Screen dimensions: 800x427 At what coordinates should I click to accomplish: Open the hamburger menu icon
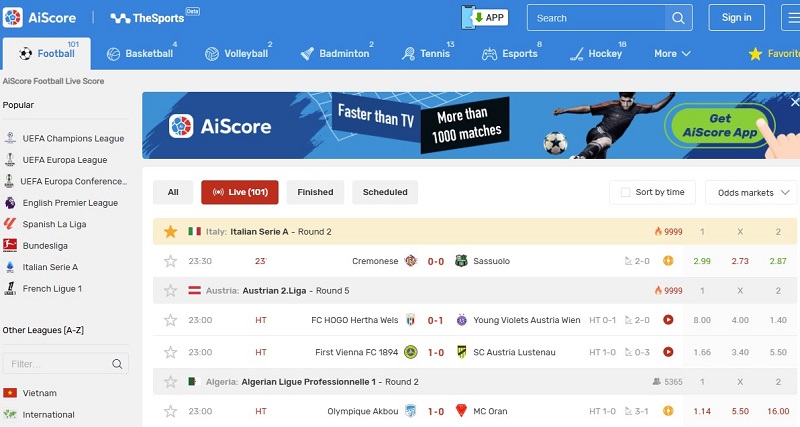[x=791, y=18]
